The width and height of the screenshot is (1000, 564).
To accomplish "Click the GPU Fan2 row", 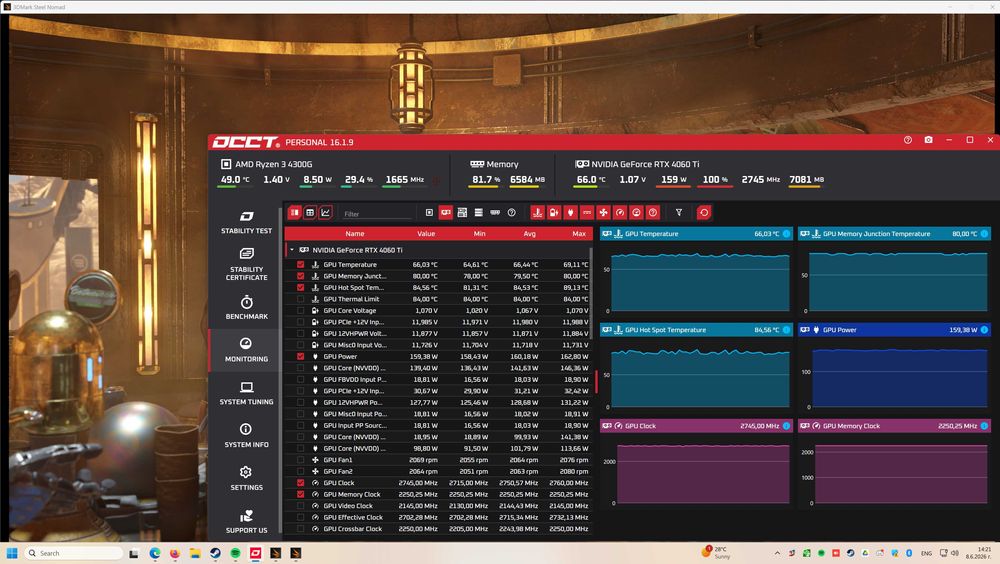I will tap(439, 471).
